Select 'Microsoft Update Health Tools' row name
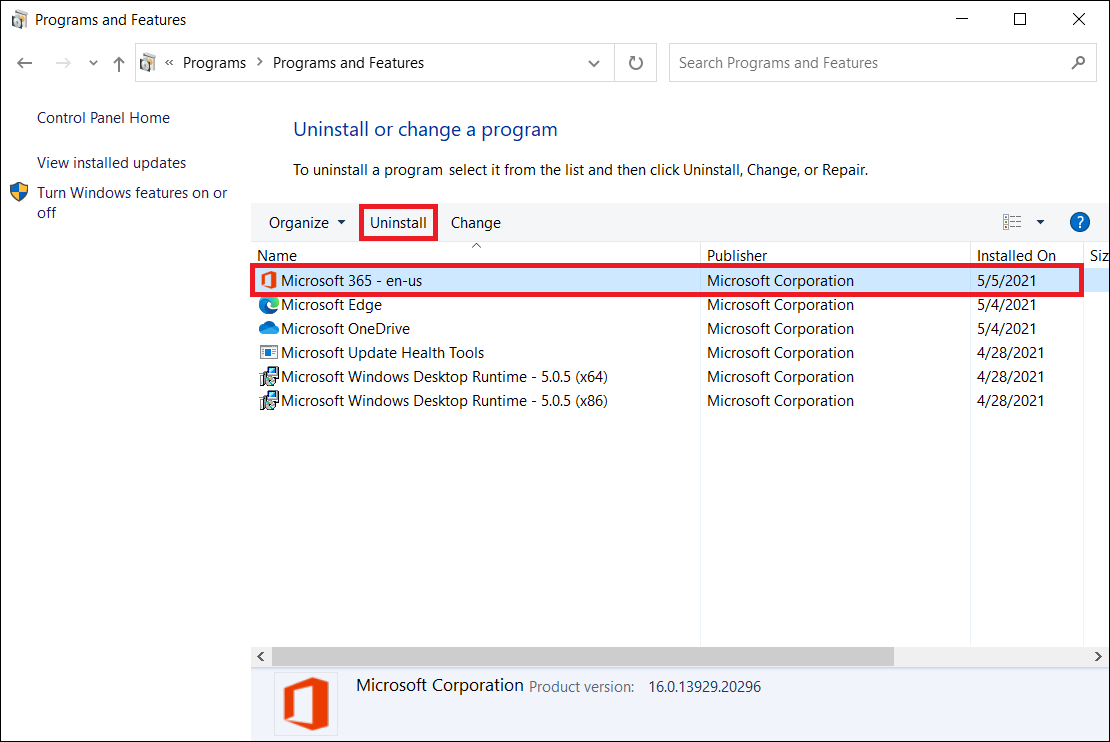The width and height of the screenshot is (1110, 742). tap(382, 353)
